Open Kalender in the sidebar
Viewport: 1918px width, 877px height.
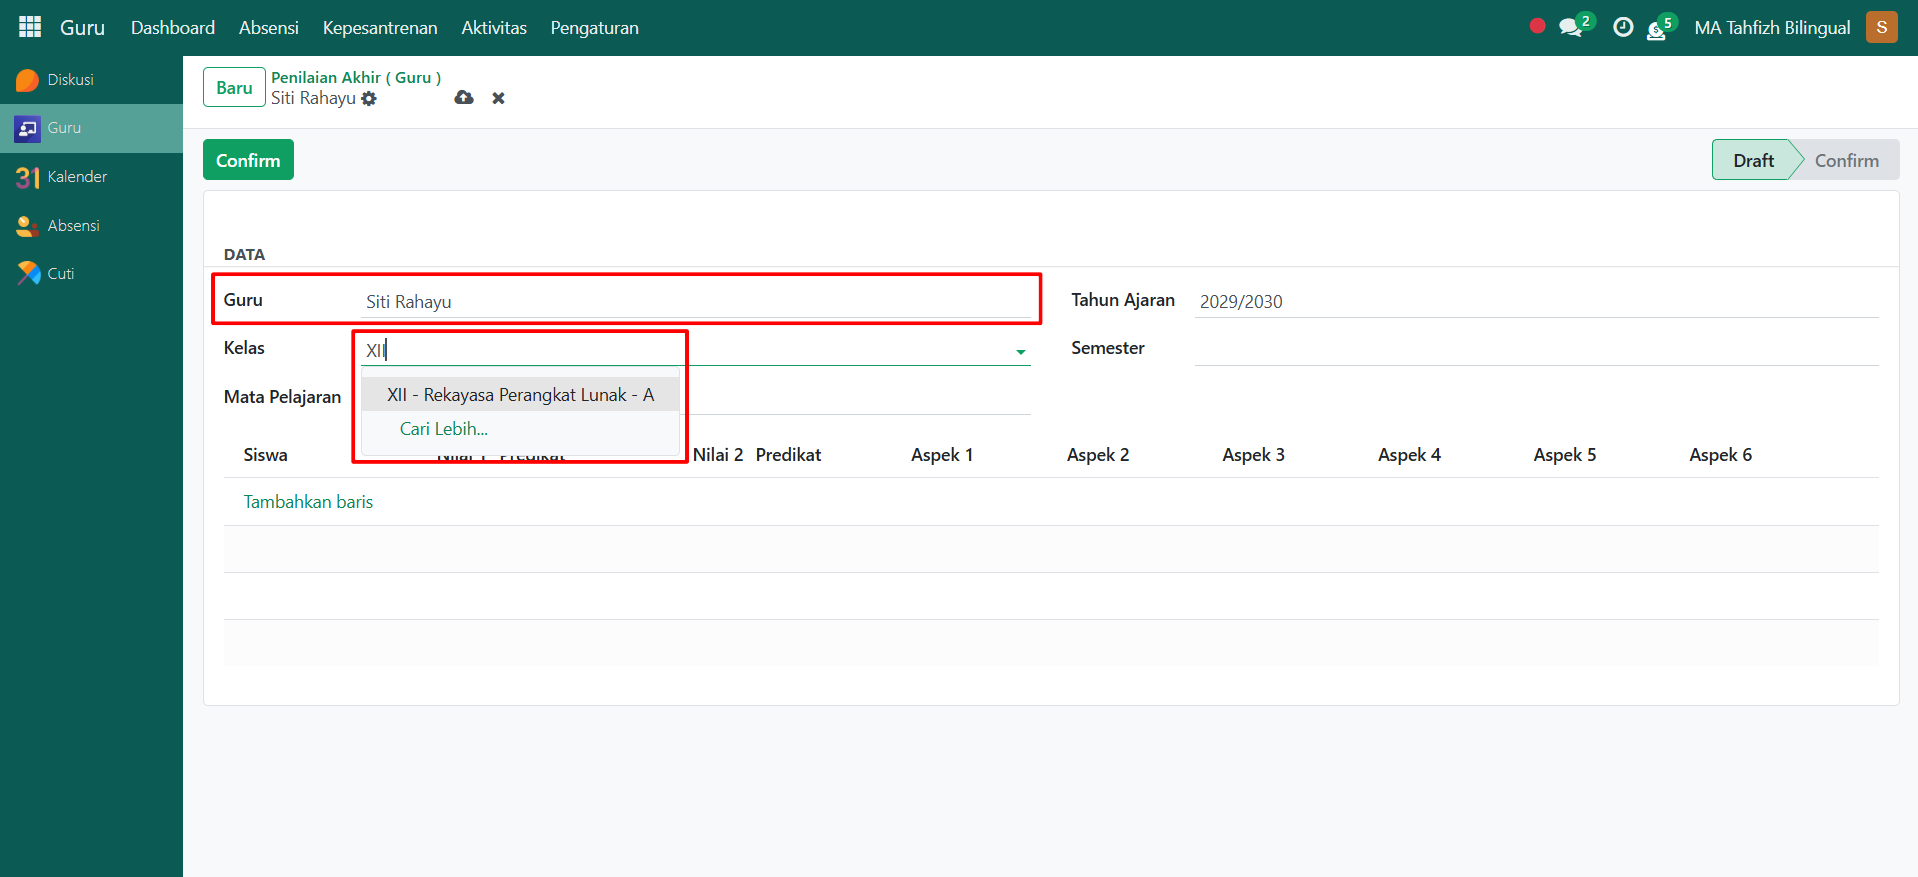click(x=77, y=177)
